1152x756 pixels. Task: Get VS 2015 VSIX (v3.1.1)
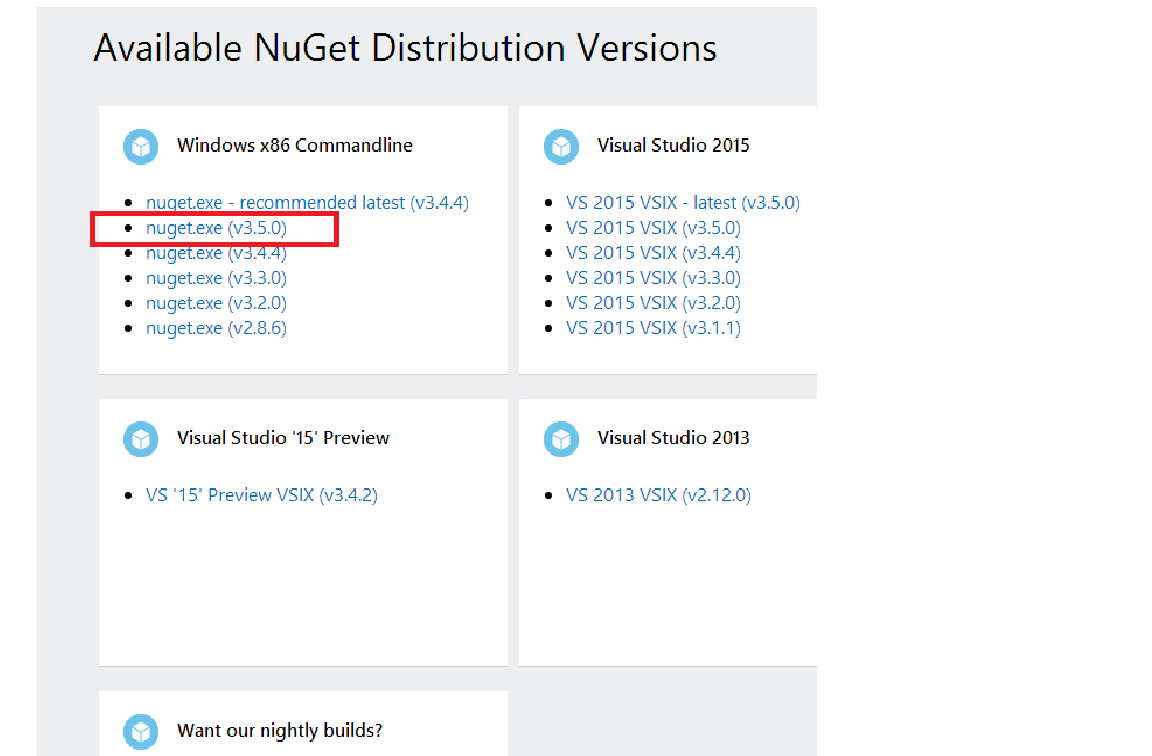pyautogui.click(x=653, y=328)
